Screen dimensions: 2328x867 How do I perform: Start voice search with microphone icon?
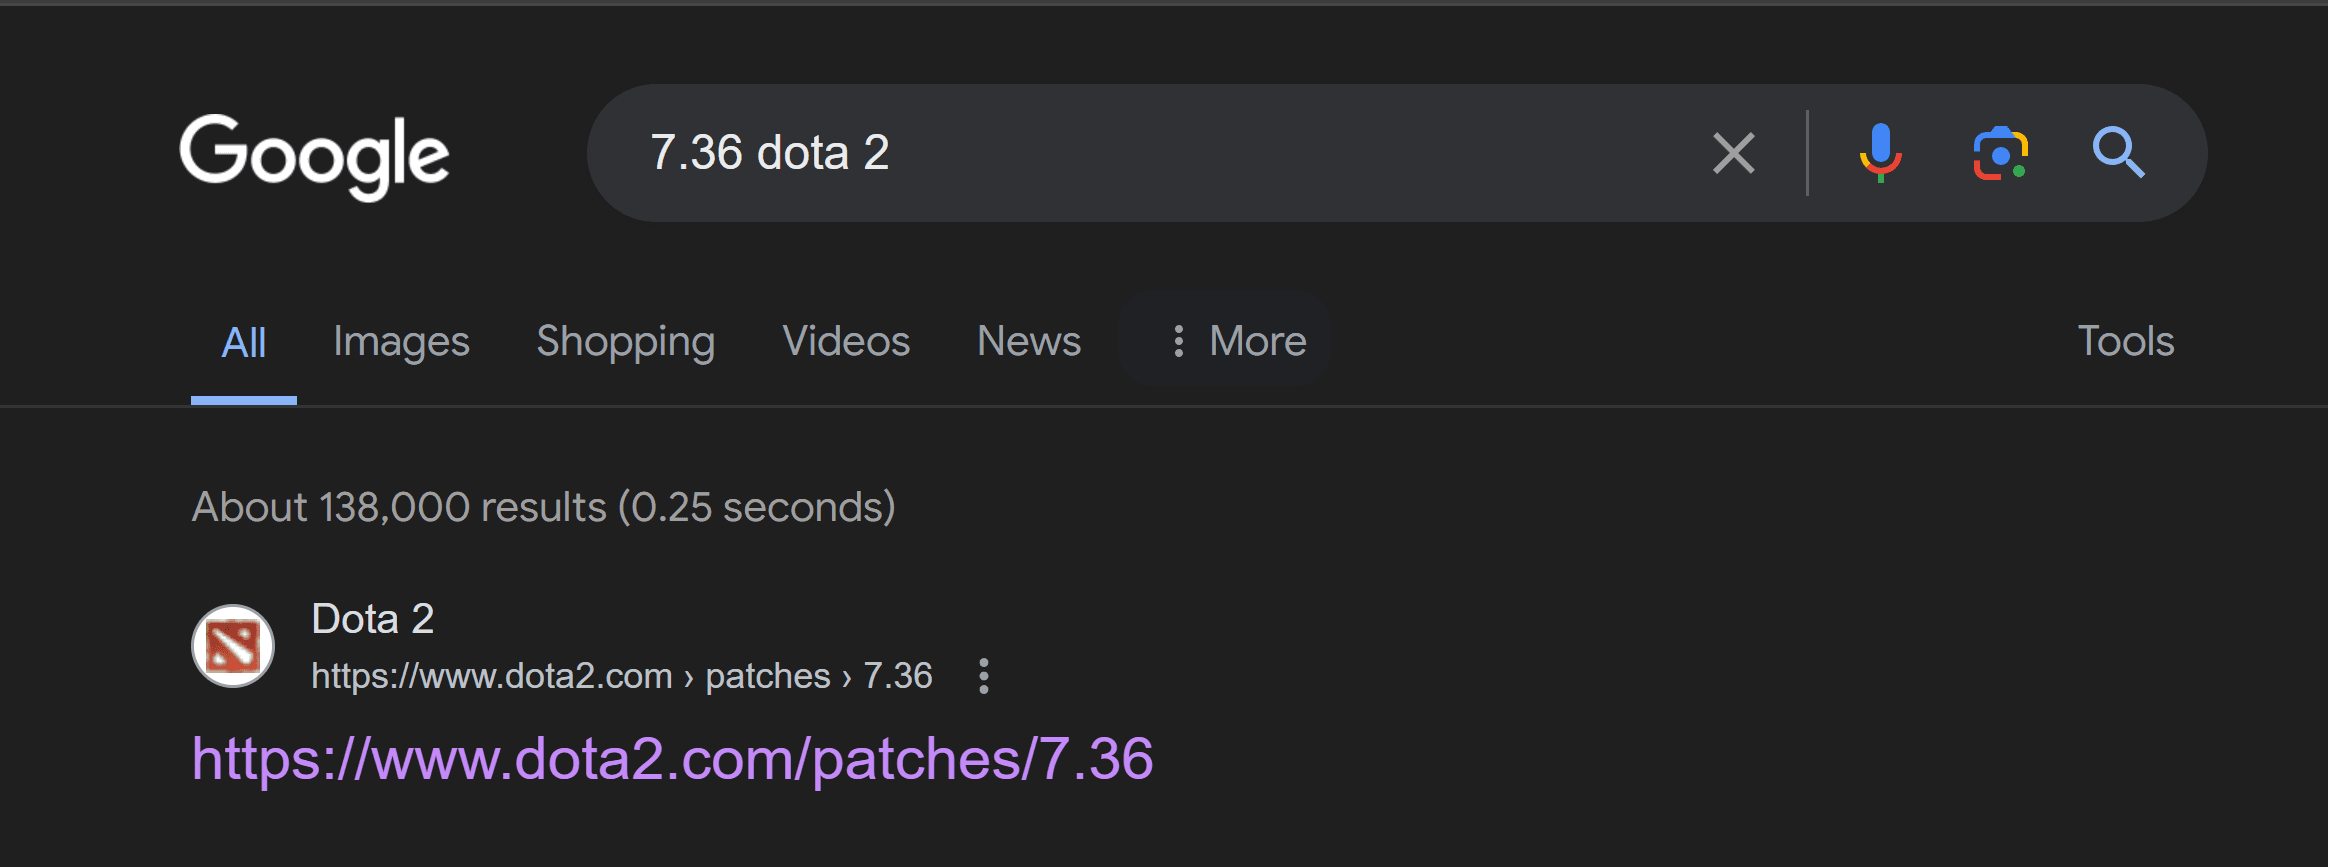(x=1880, y=153)
